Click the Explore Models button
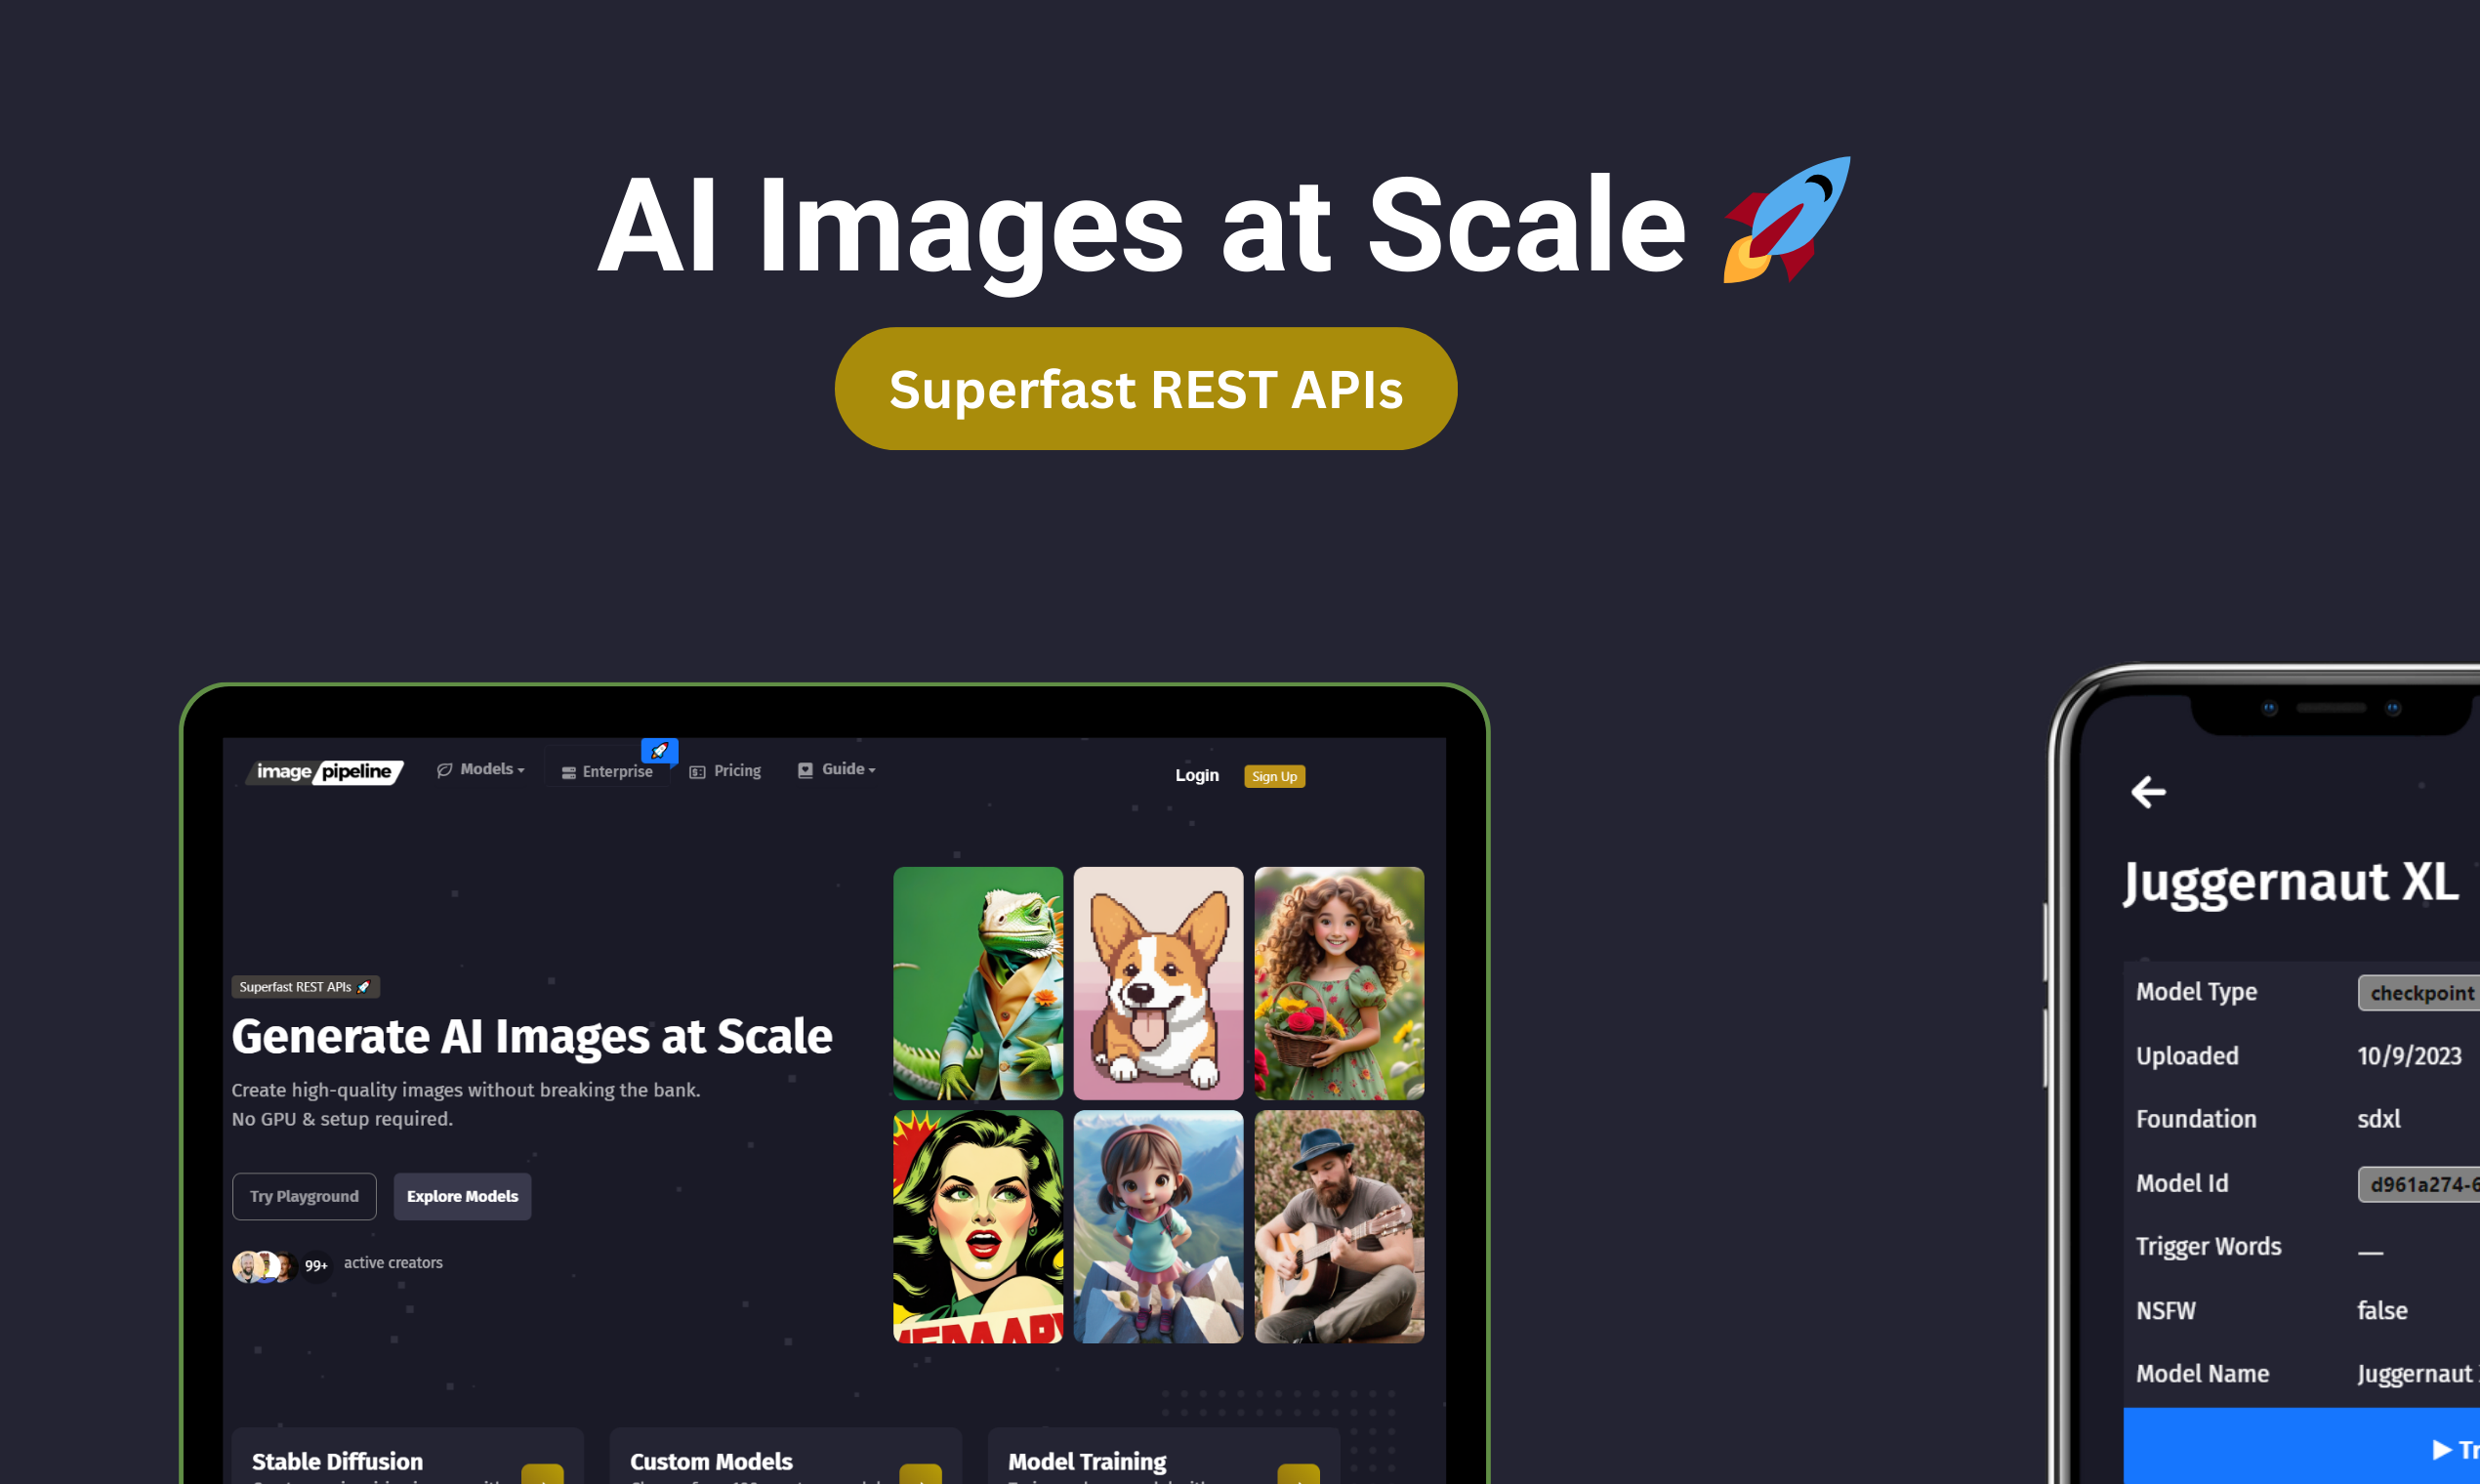 click(461, 1196)
